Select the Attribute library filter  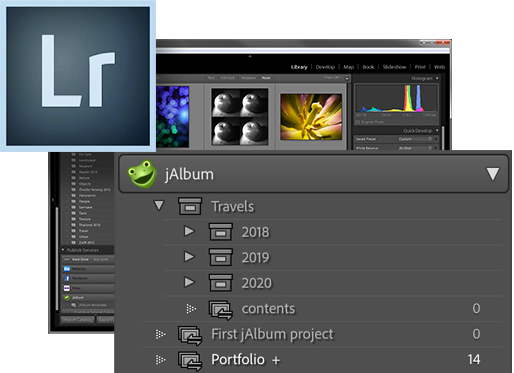(228, 78)
